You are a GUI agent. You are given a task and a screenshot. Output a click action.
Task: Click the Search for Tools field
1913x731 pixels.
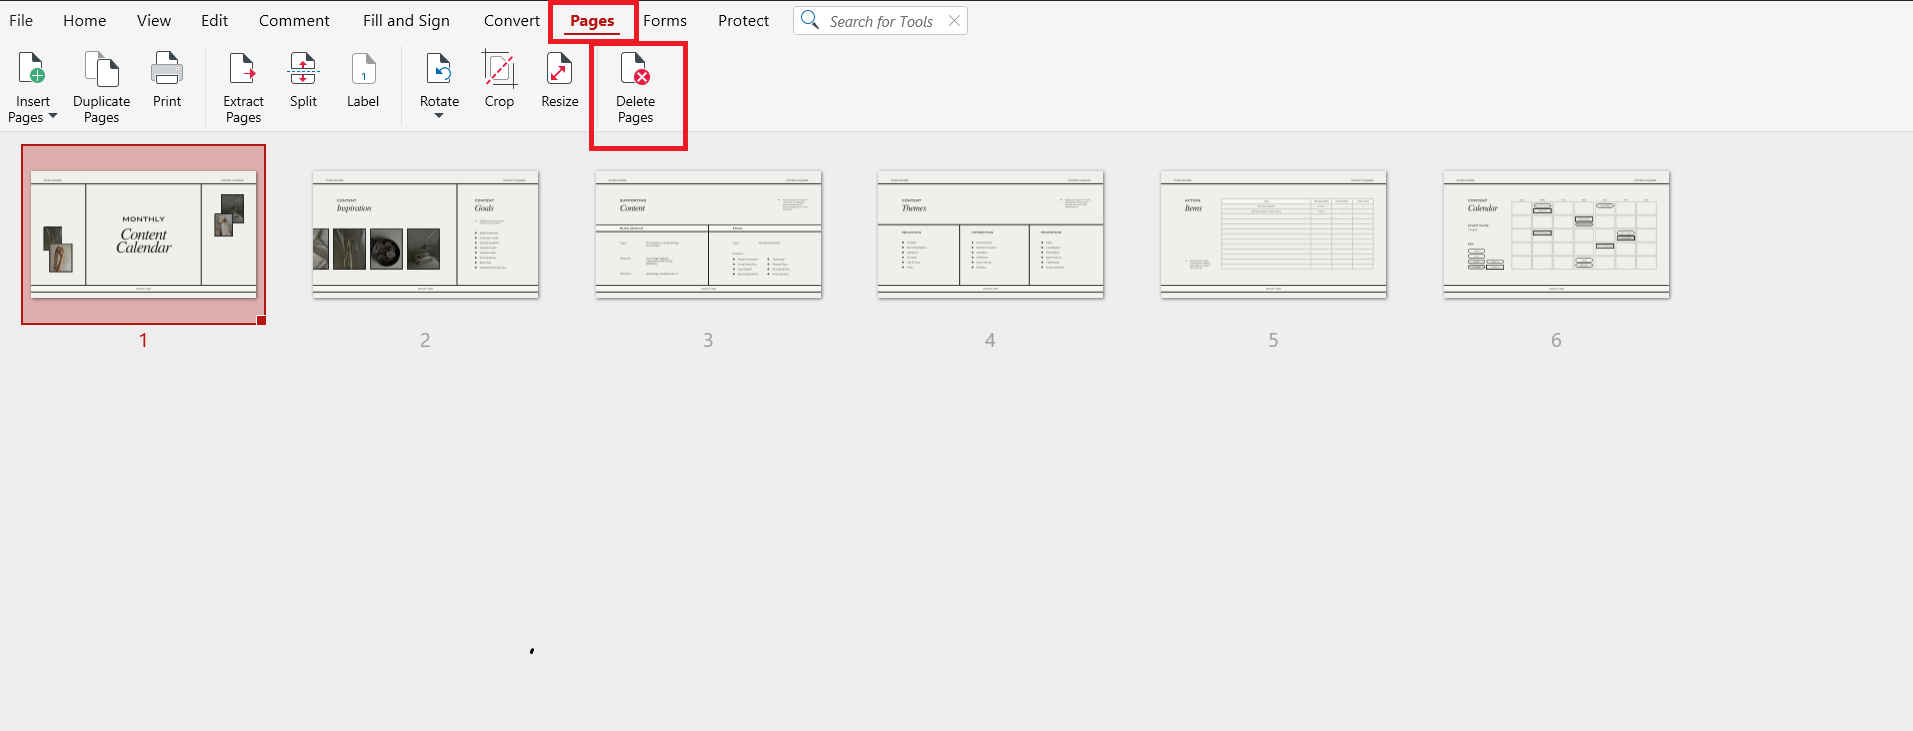tap(880, 21)
